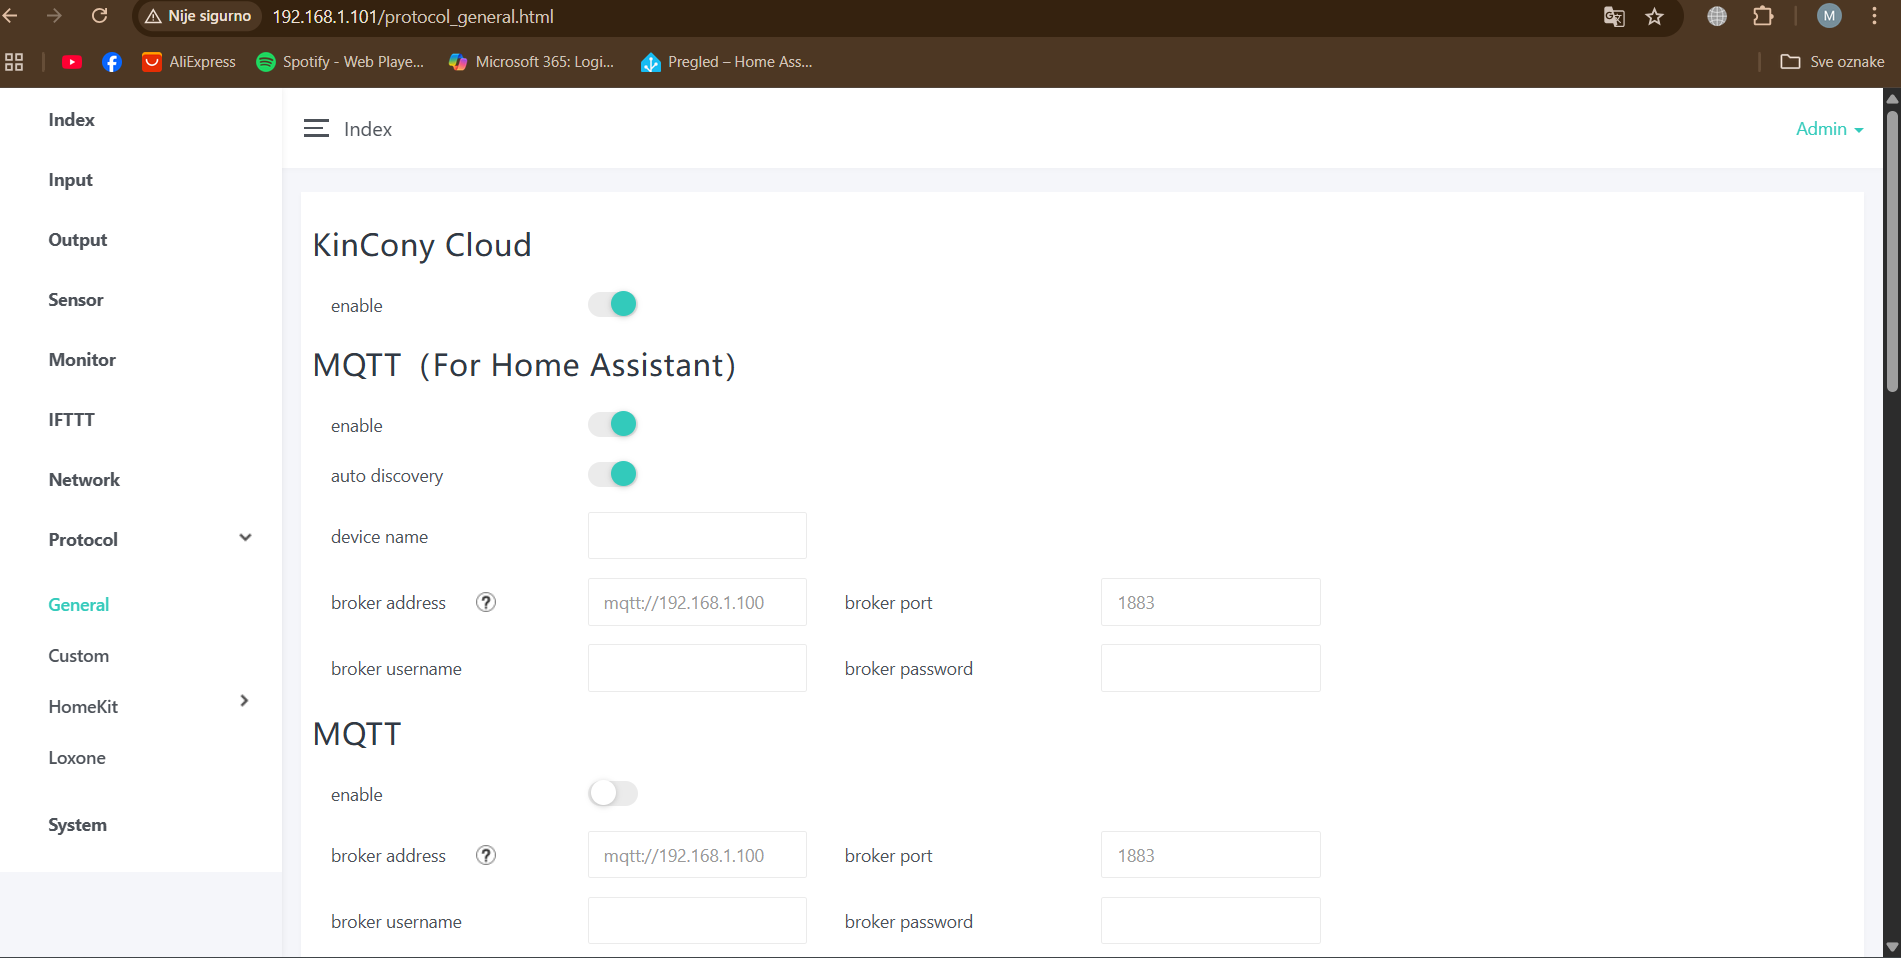Click the device name input field
Screen dimensions: 1901x958
pyautogui.click(x=697, y=536)
